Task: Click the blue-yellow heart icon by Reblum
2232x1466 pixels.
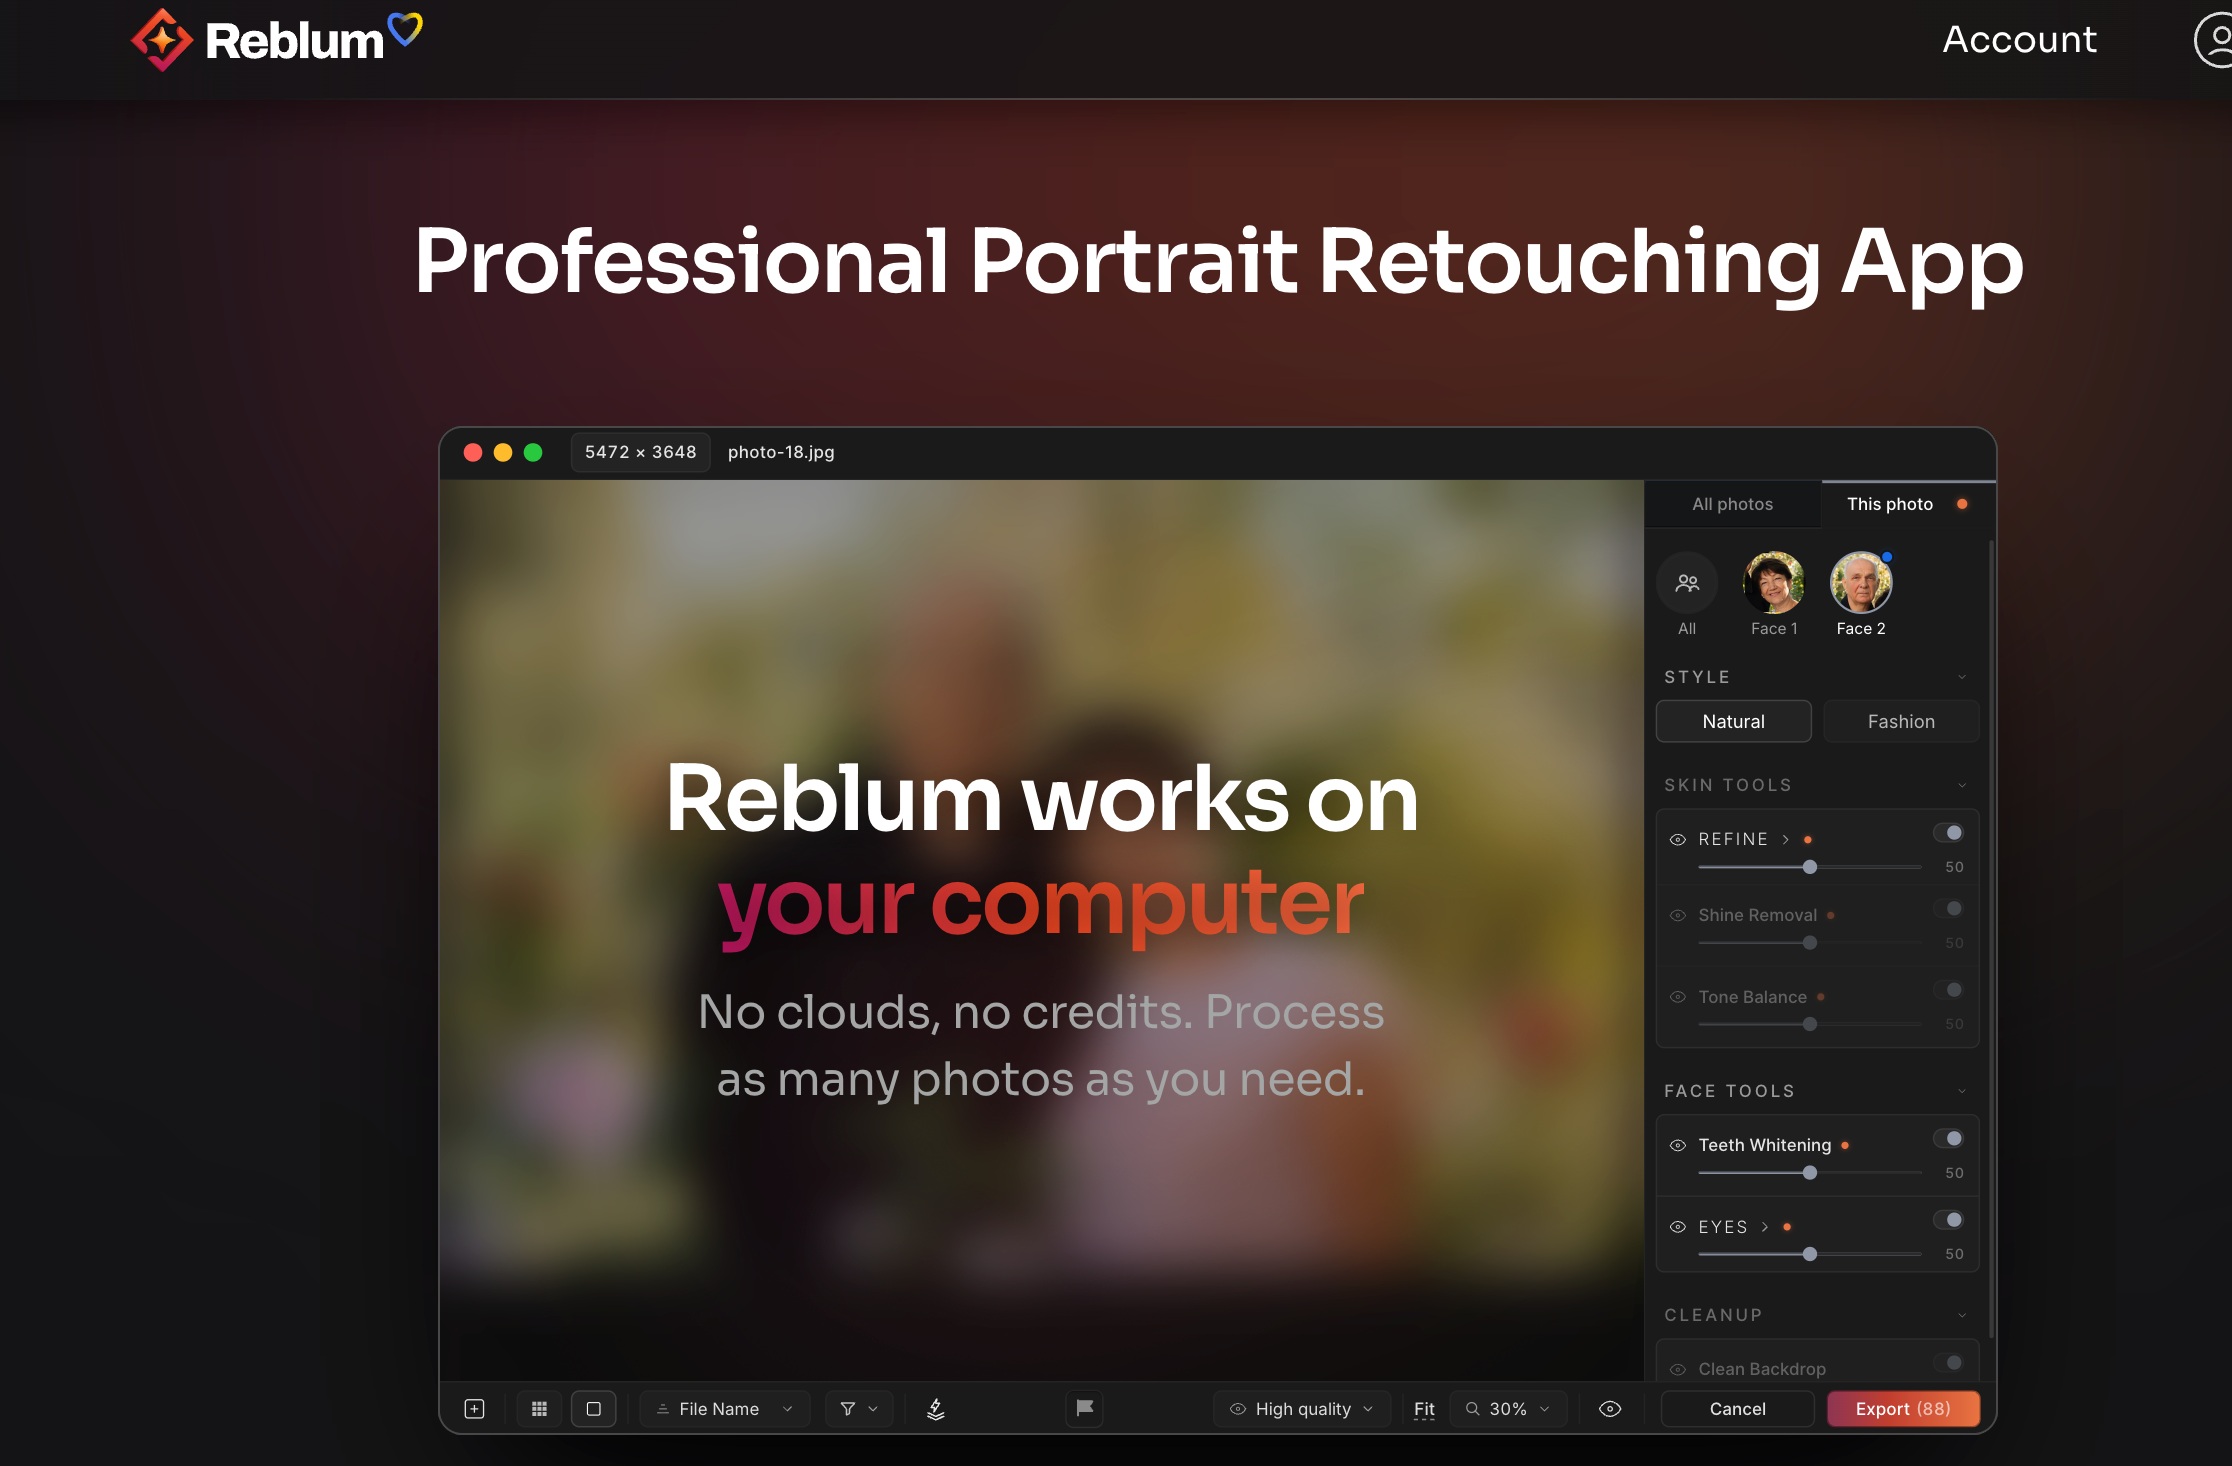Action: tap(405, 29)
